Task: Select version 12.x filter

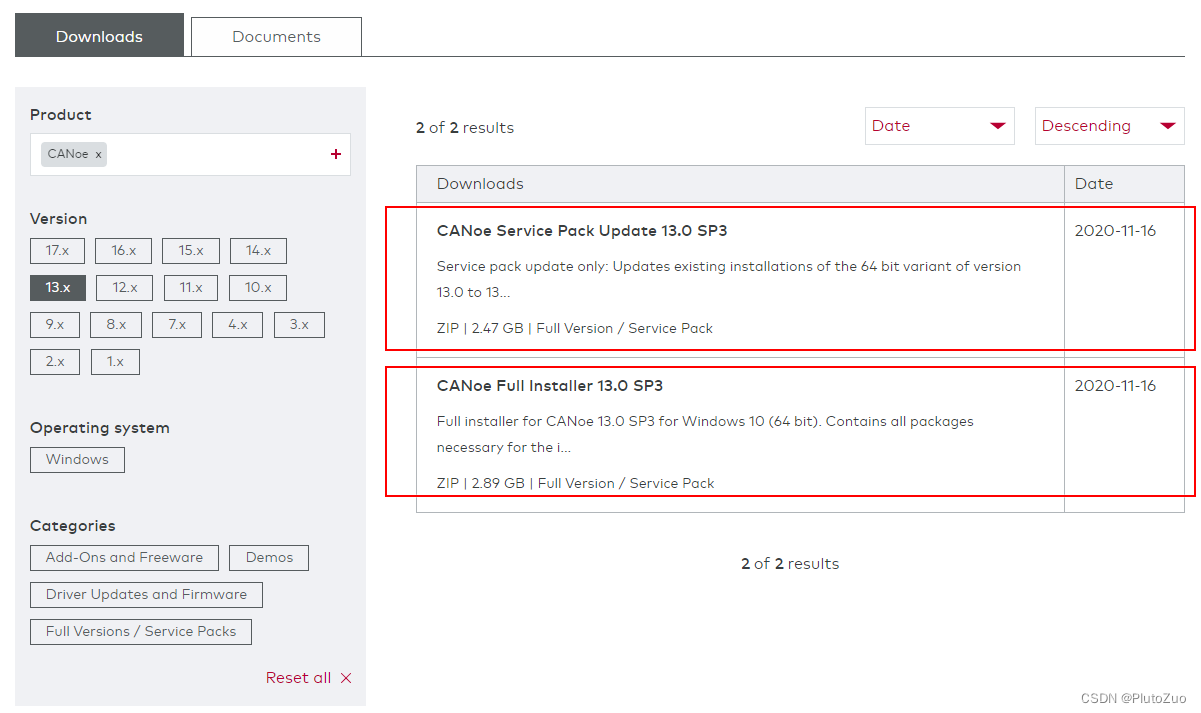Action: pyautogui.click(x=125, y=288)
